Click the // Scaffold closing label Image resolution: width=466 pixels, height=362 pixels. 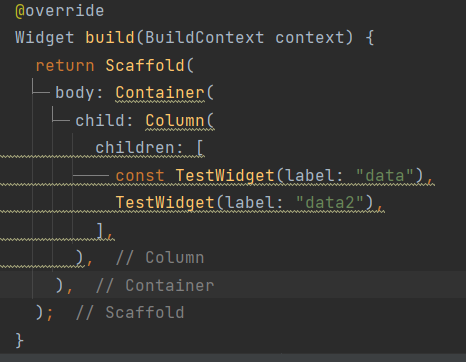pos(130,313)
